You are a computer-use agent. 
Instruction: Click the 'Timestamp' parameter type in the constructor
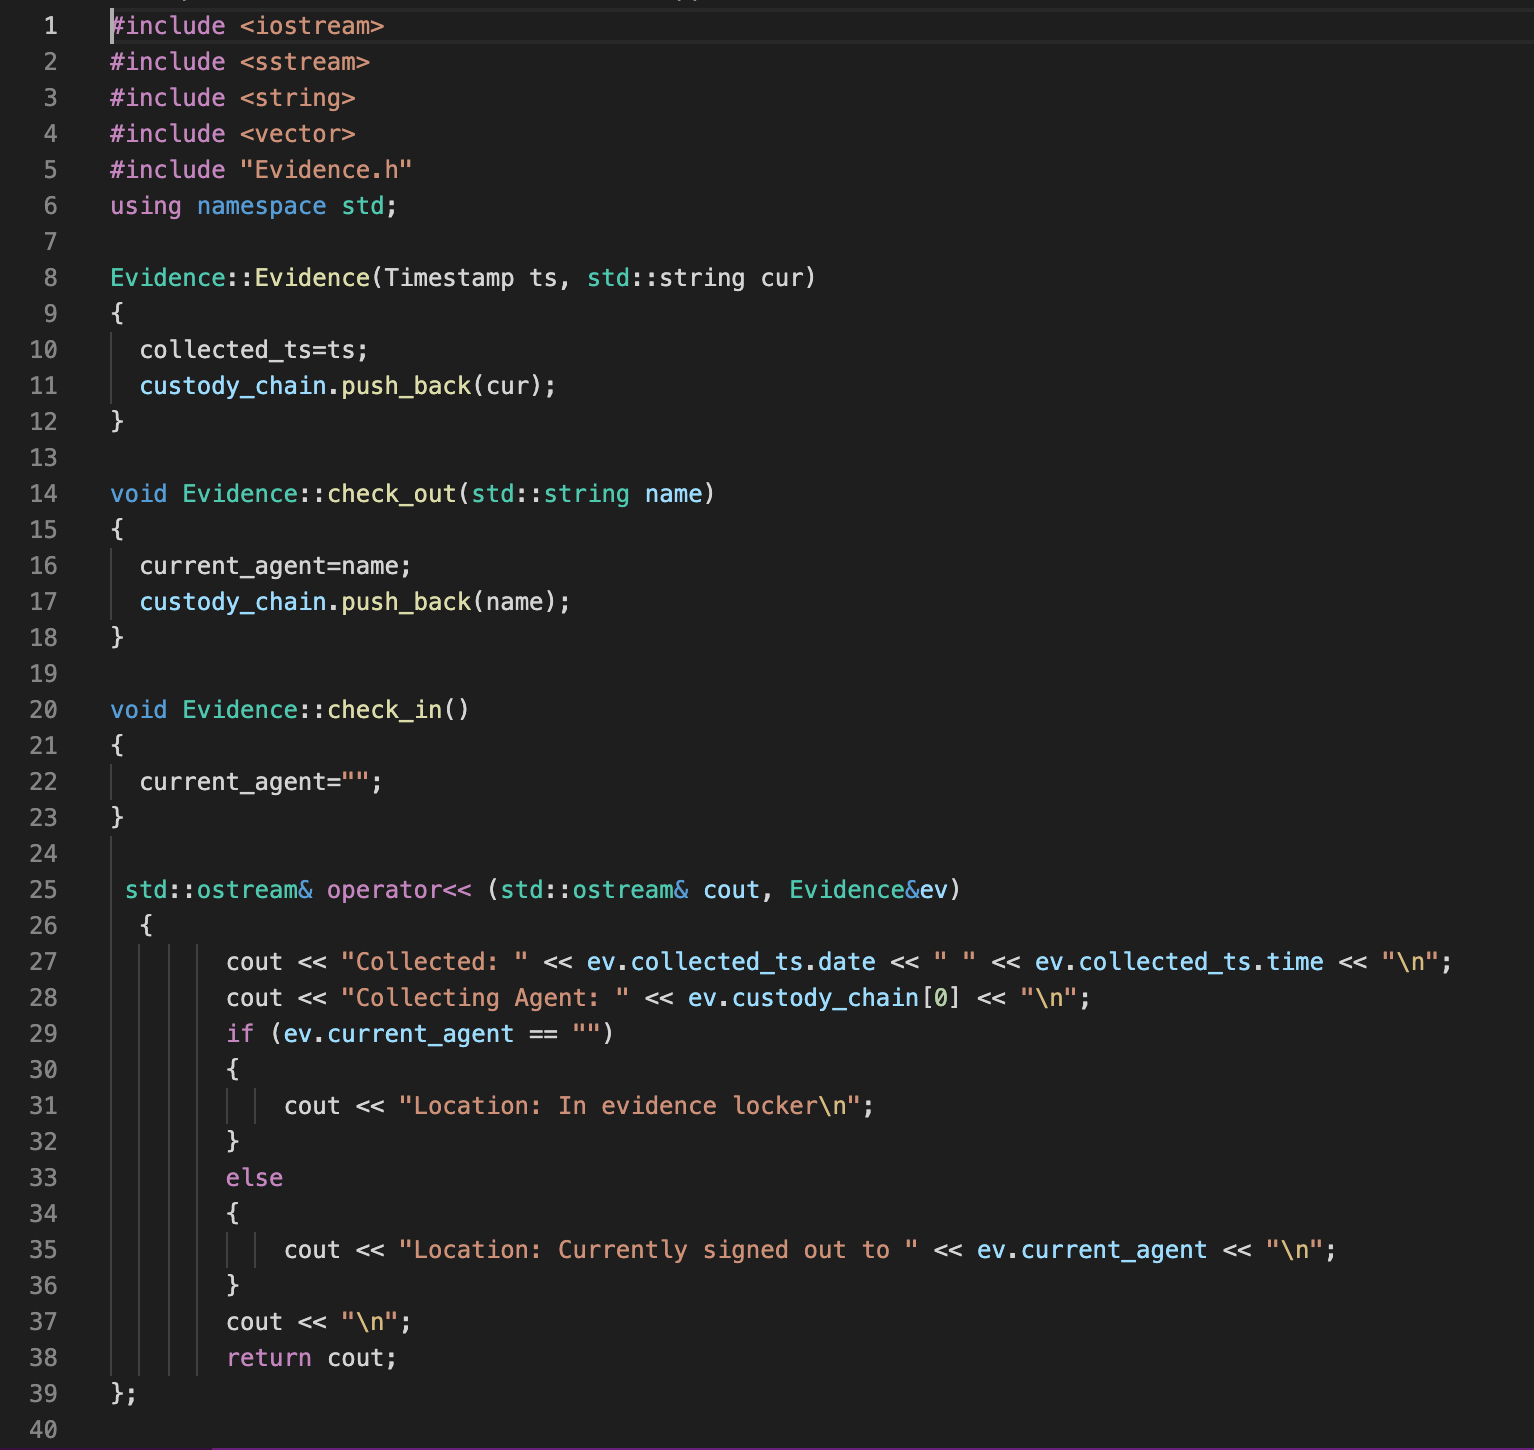(x=449, y=278)
